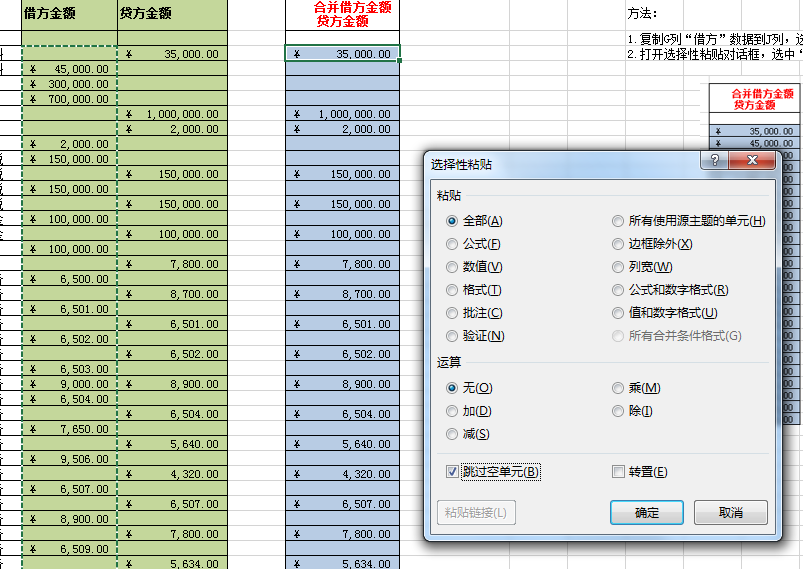803x569 pixels.
Task: Click the red 合并借方金额 header above the right sample table
Action: (x=755, y=99)
